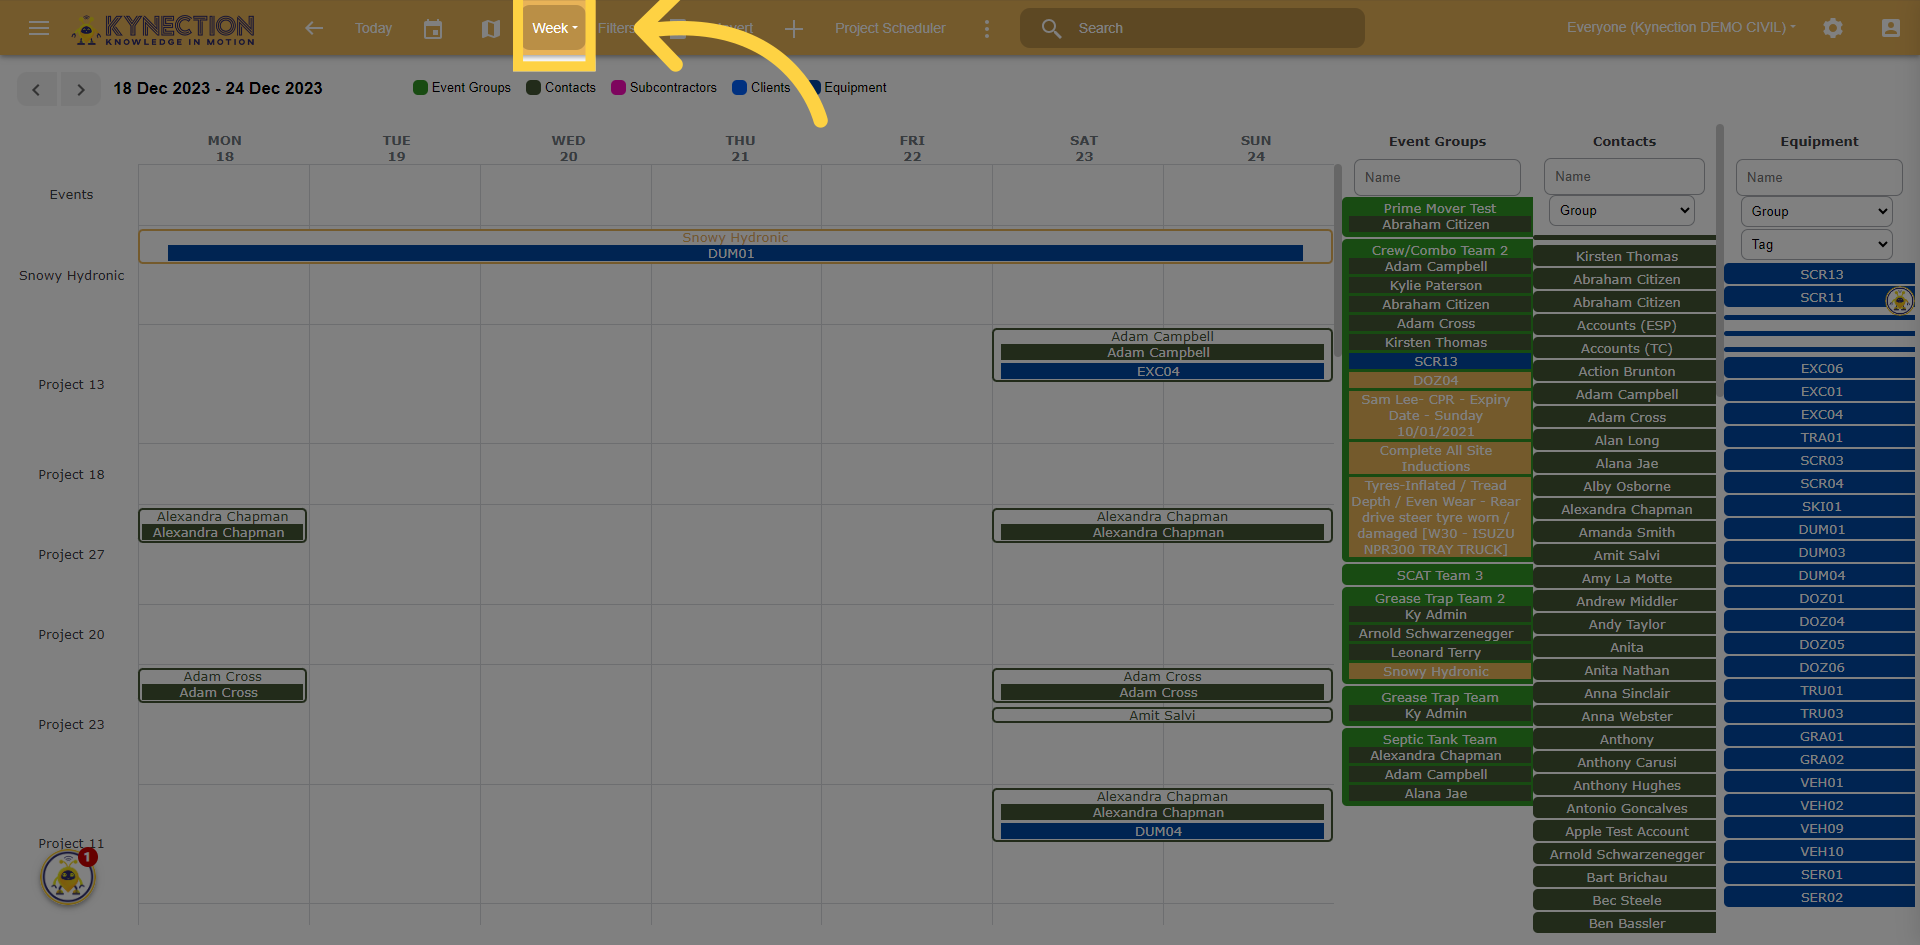The width and height of the screenshot is (1920, 945).
Task: Open the map view icon
Action: [490, 28]
